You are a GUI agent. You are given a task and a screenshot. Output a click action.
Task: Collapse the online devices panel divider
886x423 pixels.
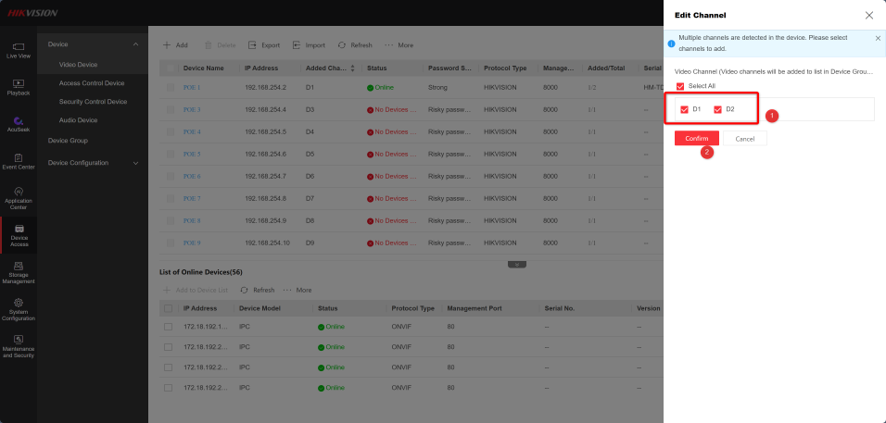tap(517, 264)
